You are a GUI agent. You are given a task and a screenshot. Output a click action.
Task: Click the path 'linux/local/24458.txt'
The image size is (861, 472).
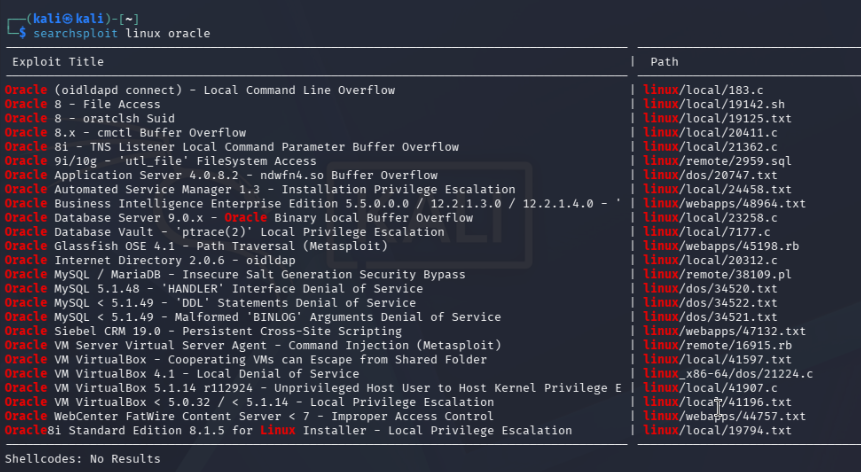(x=718, y=189)
